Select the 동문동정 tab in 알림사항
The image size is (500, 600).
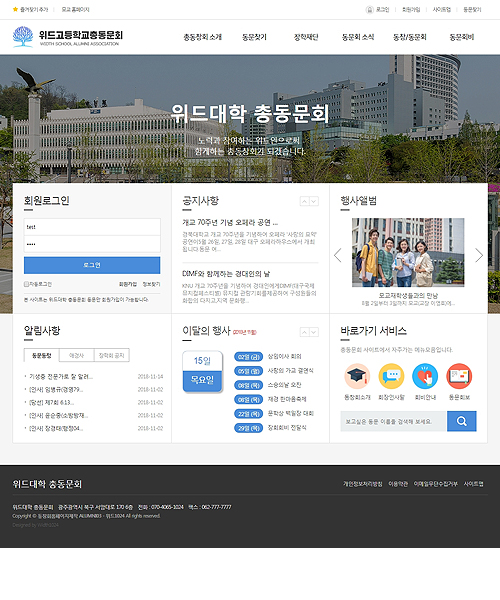pos(41,355)
